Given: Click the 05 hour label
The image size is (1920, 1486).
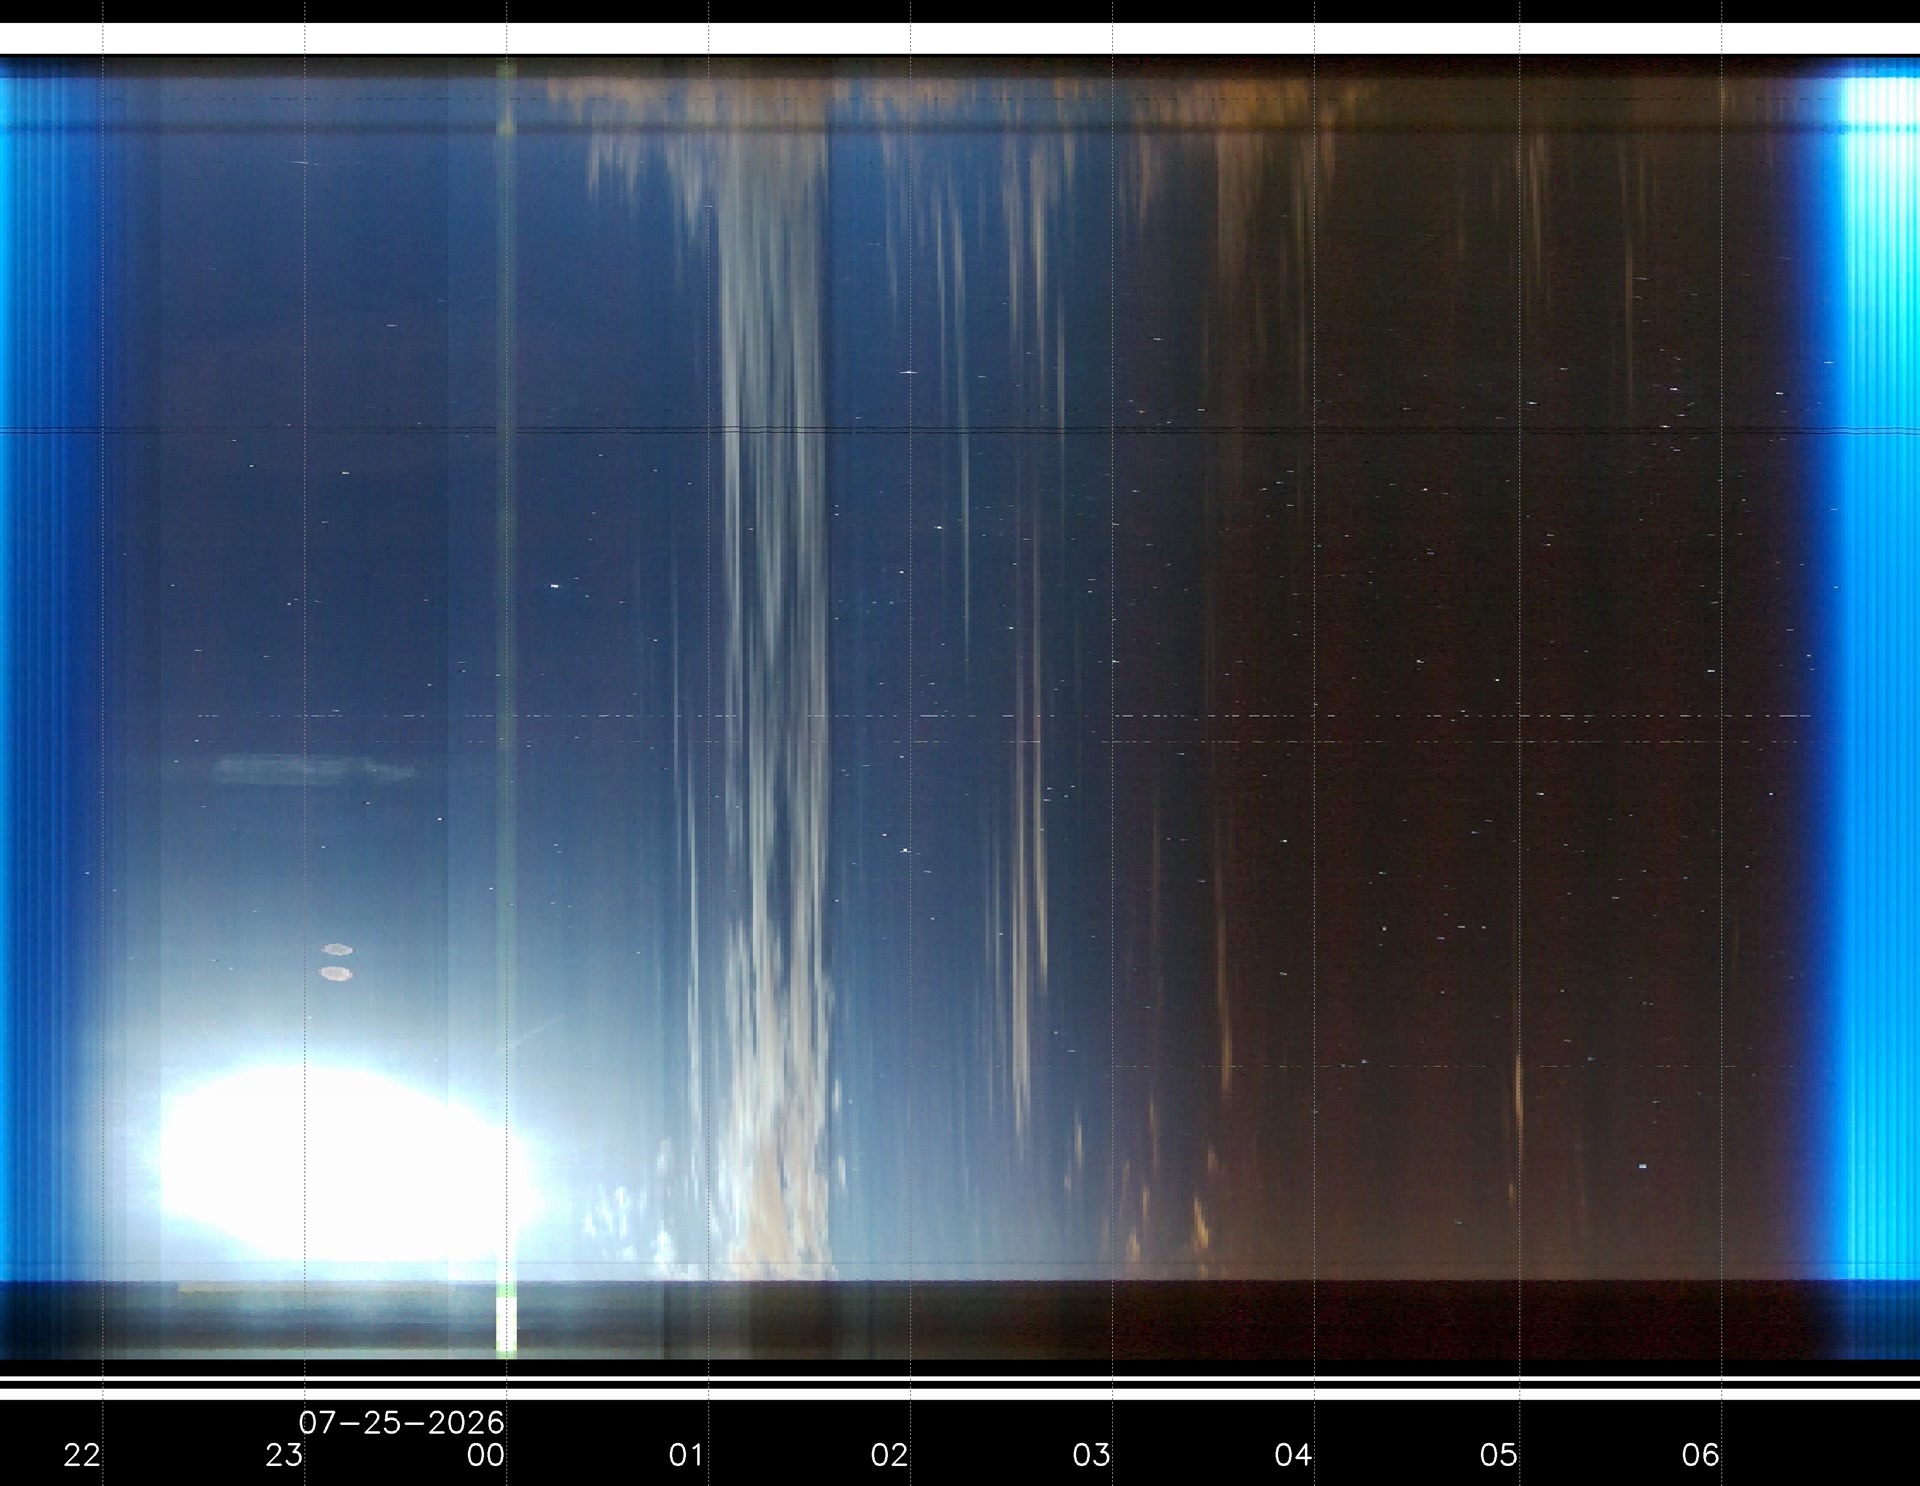Looking at the screenshot, I should (1498, 1455).
